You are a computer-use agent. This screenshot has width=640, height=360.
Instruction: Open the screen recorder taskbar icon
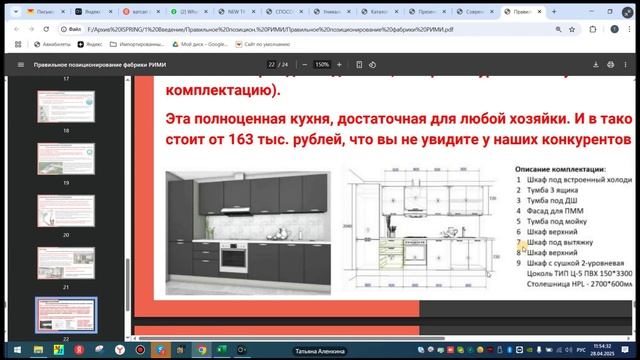pyautogui.click(x=140, y=350)
